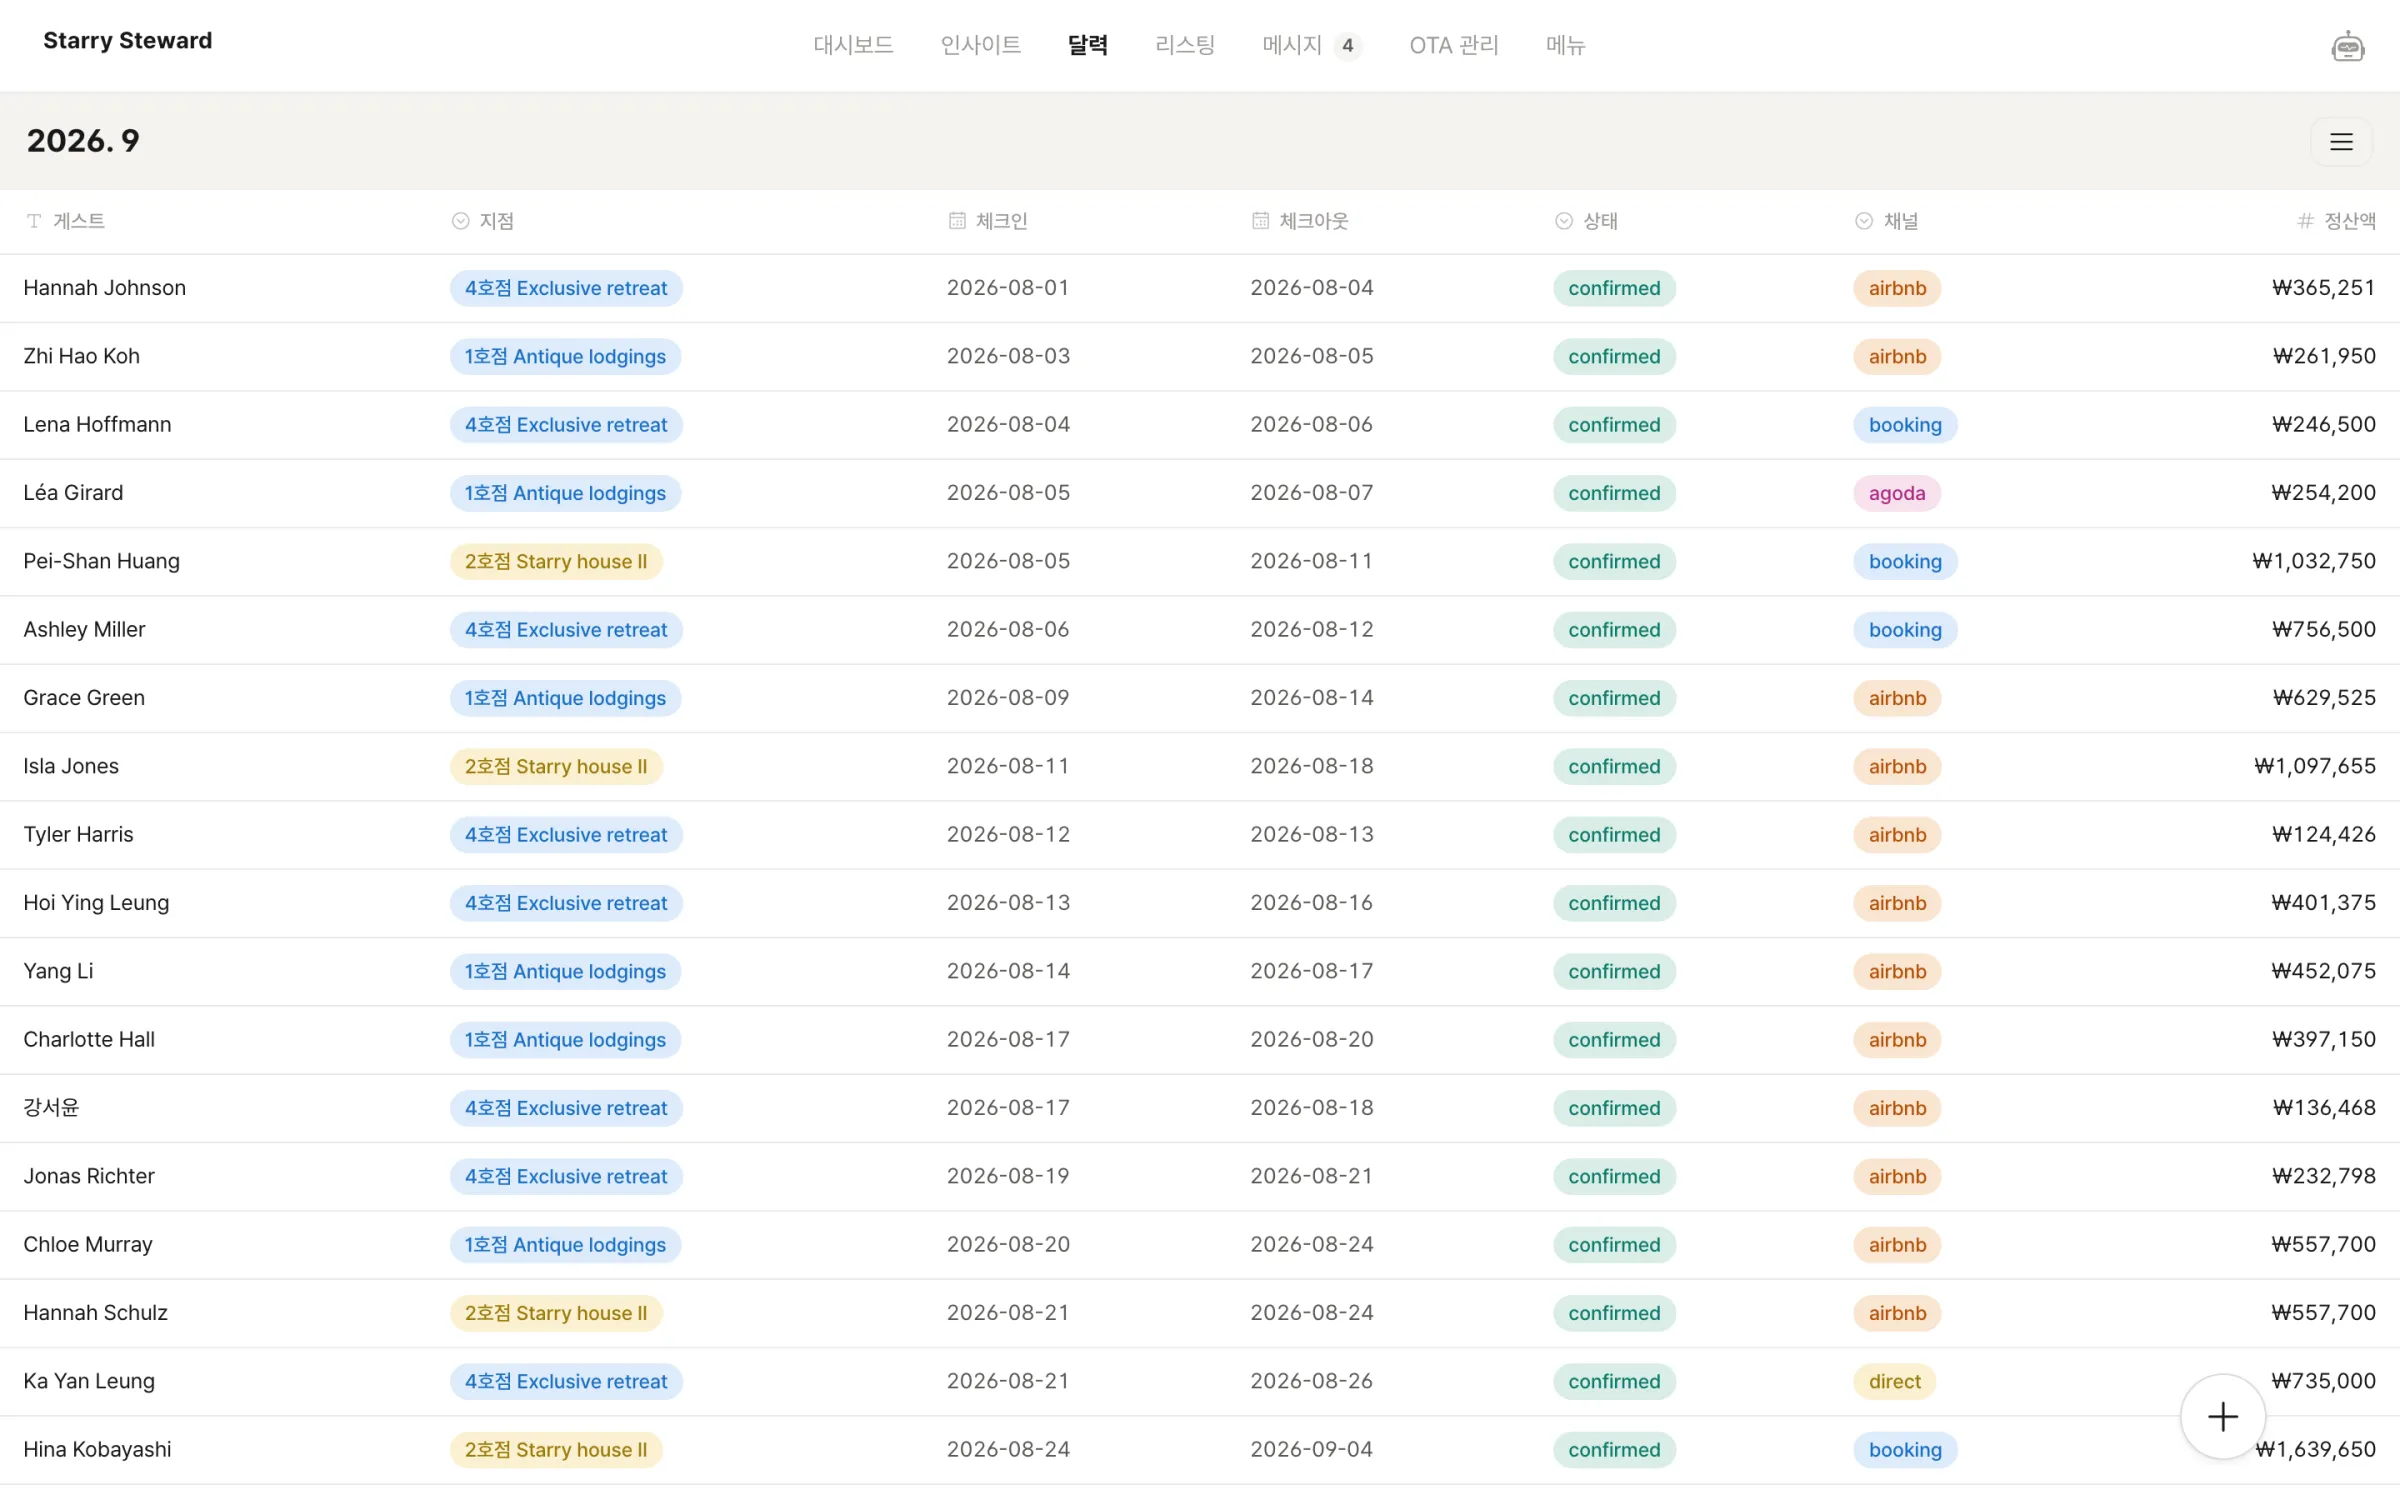The height and width of the screenshot is (1500, 2400).
Task: Click the 정산액 column number icon
Action: pyautogui.click(x=2306, y=221)
